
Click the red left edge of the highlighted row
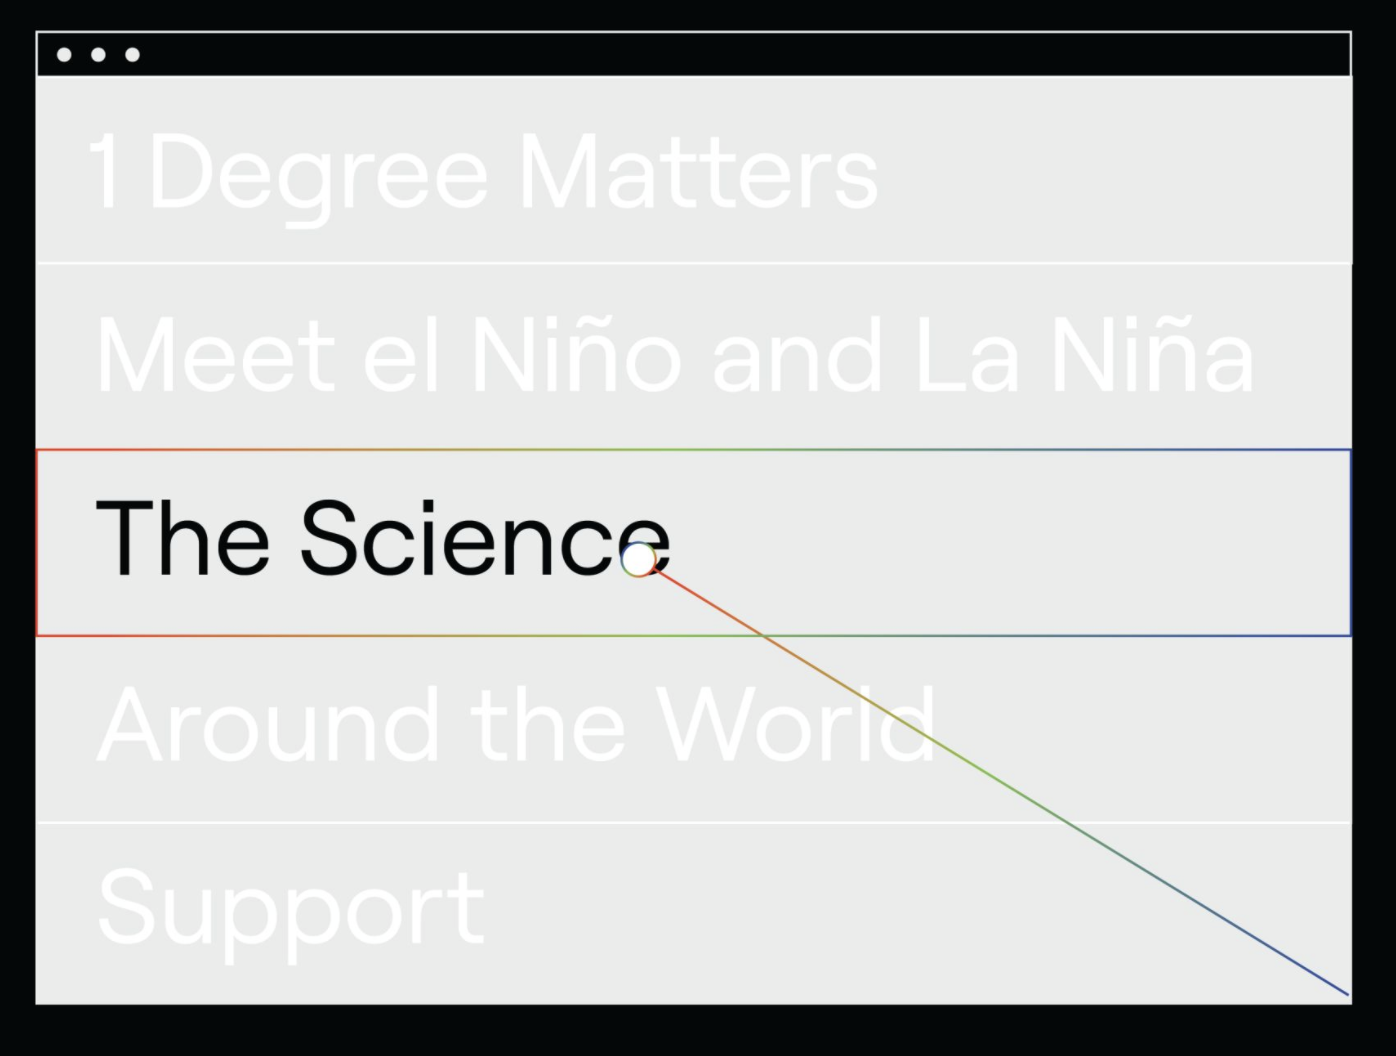pos(37,542)
